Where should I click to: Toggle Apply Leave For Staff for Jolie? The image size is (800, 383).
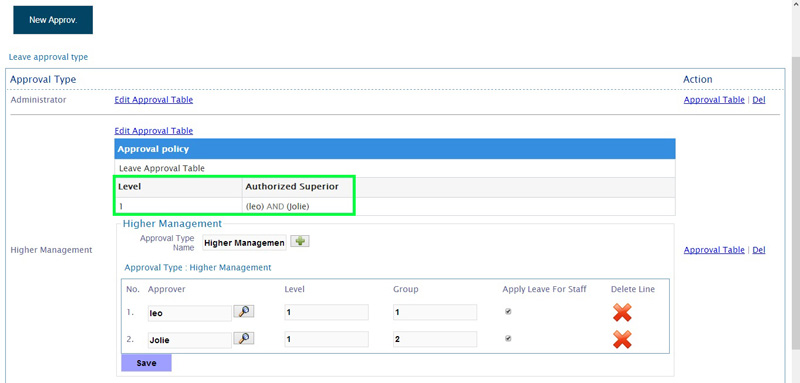[x=508, y=338]
